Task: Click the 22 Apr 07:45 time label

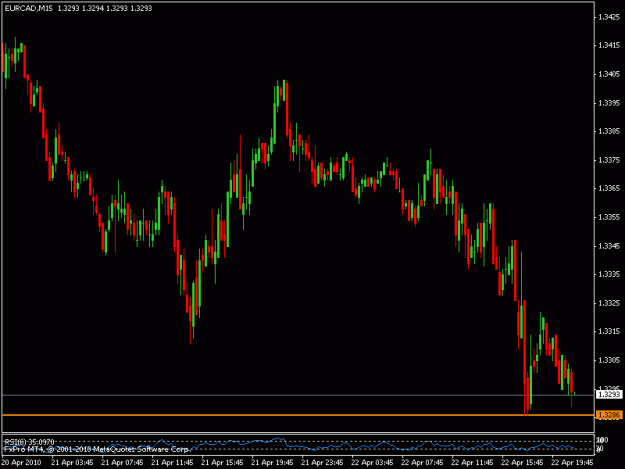Action: point(422,462)
